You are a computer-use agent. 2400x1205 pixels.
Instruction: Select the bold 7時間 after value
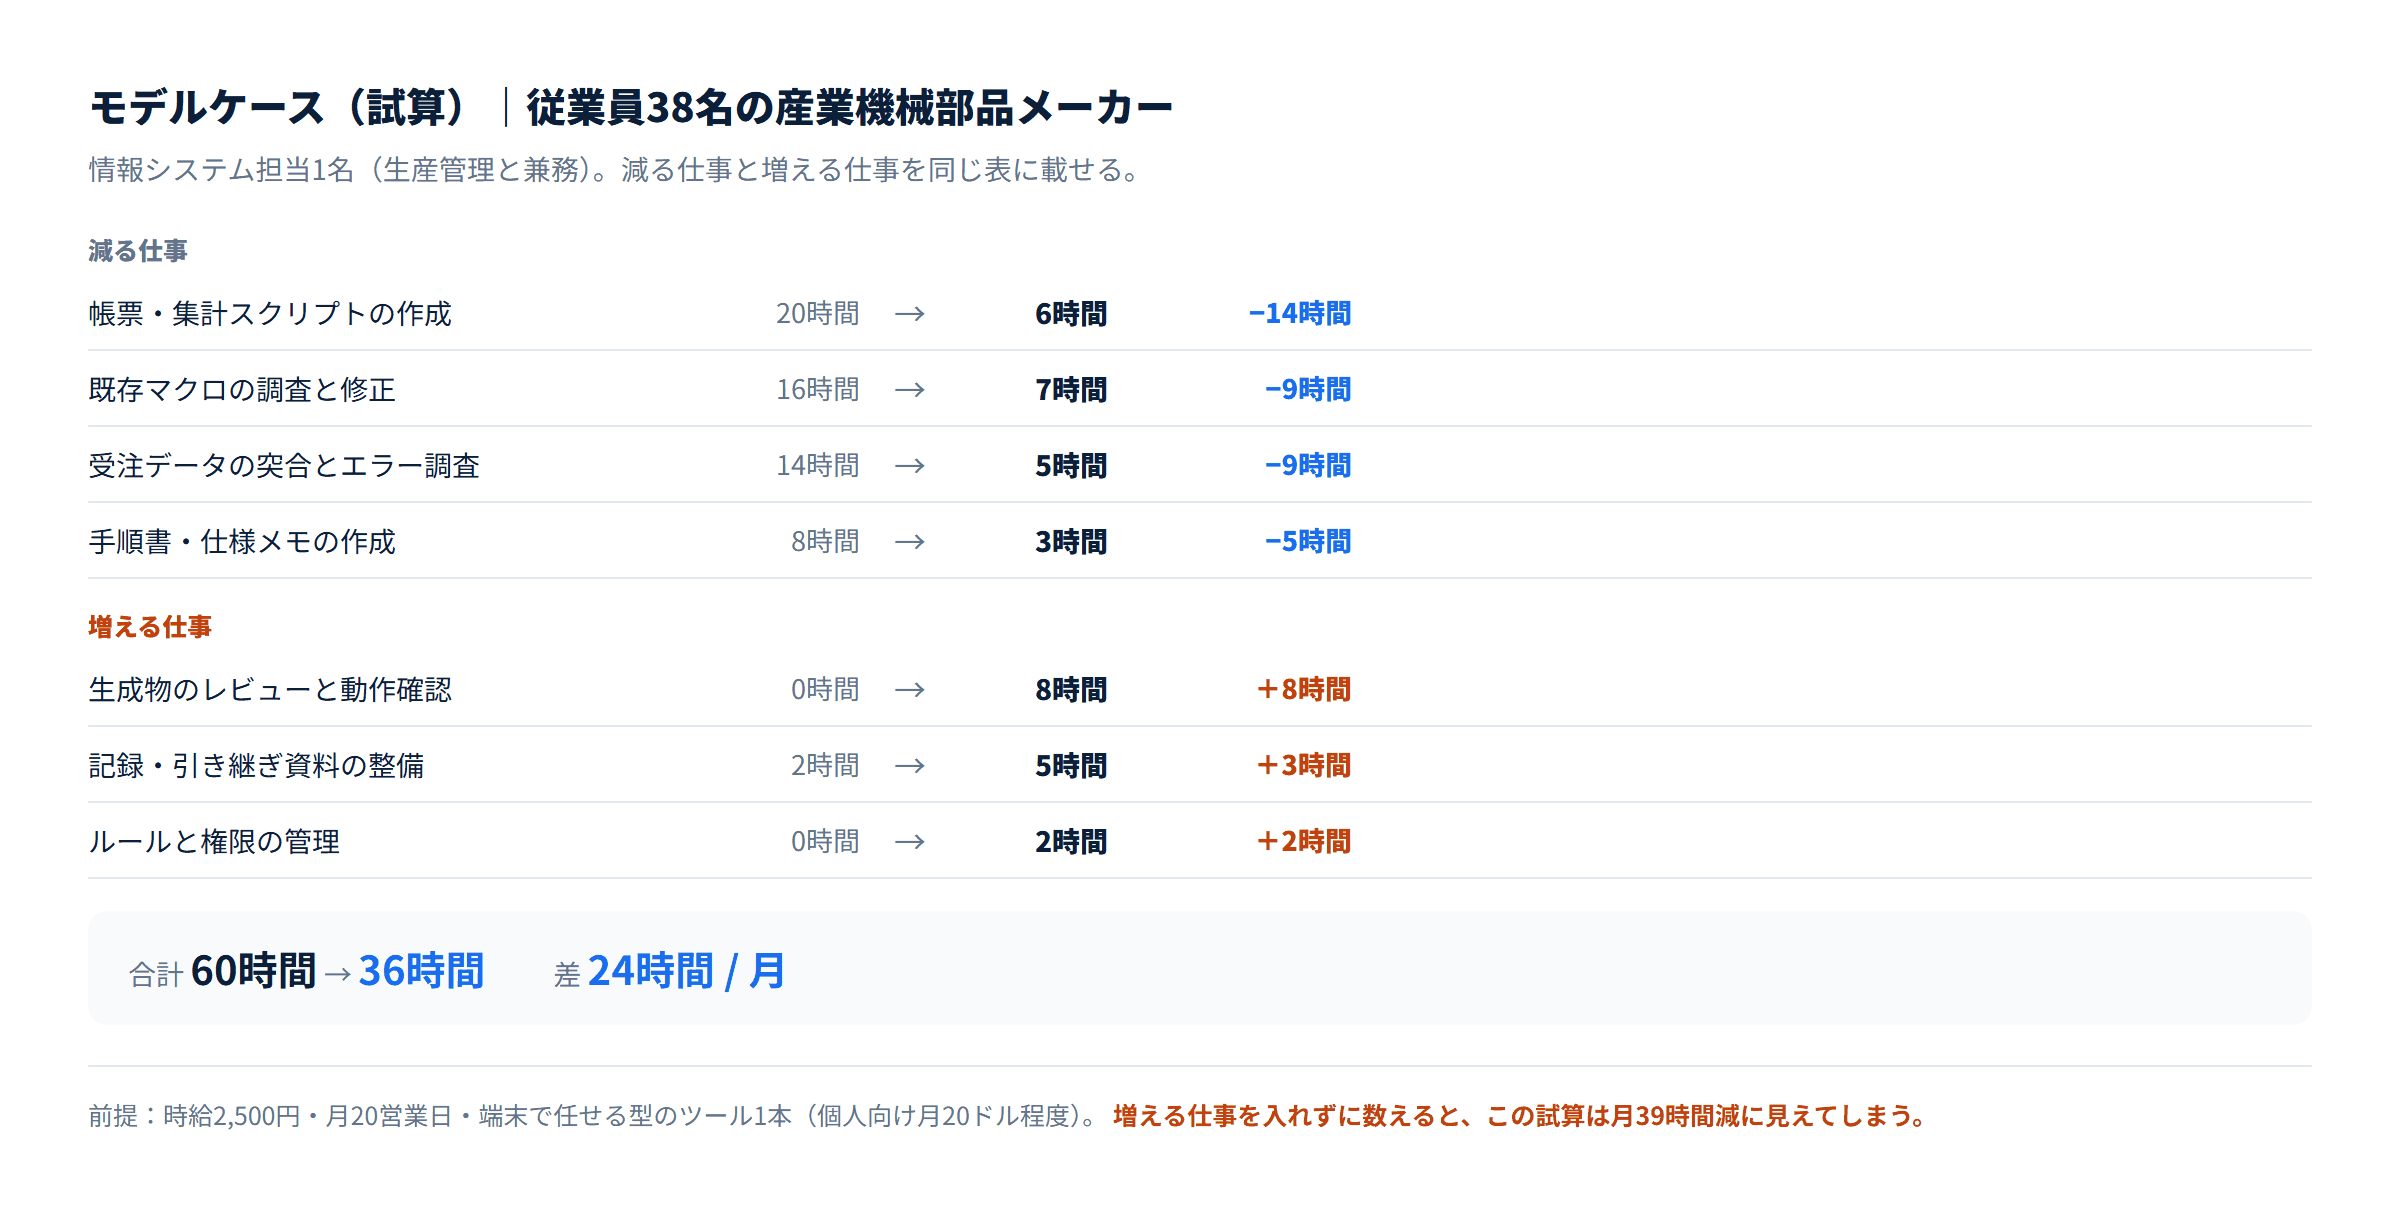click(1071, 390)
